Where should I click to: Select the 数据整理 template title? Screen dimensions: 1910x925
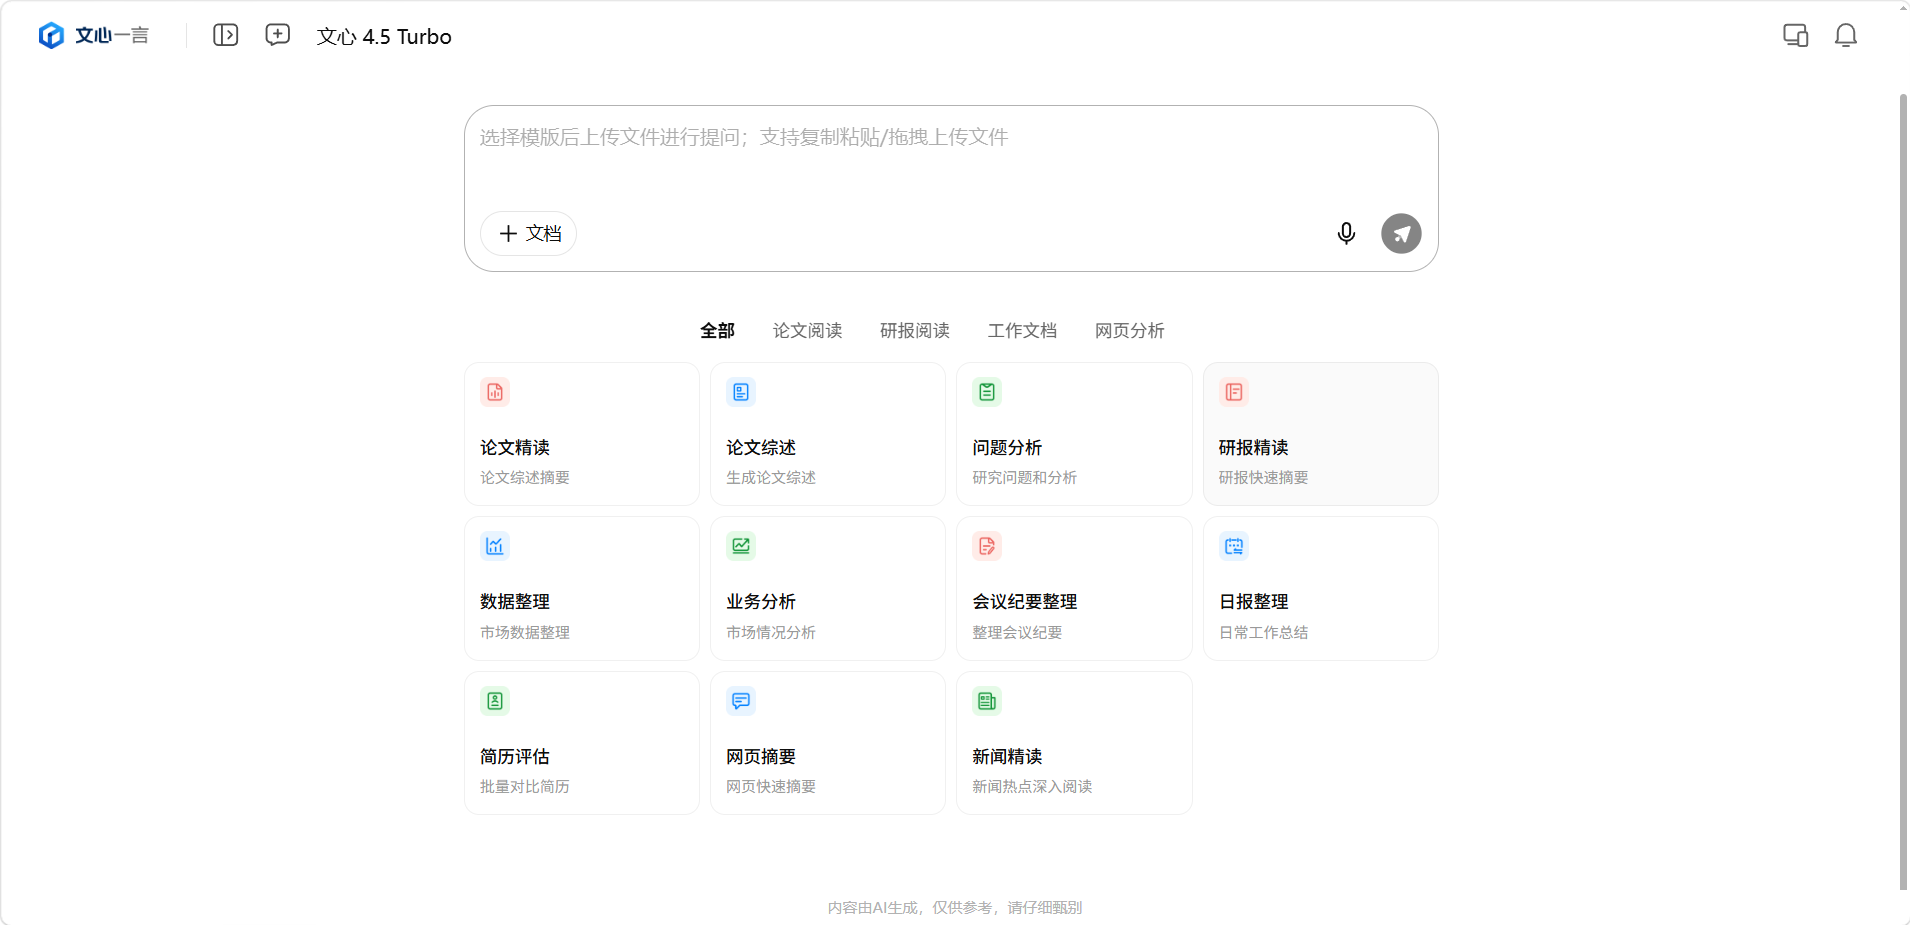pyautogui.click(x=515, y=602)
